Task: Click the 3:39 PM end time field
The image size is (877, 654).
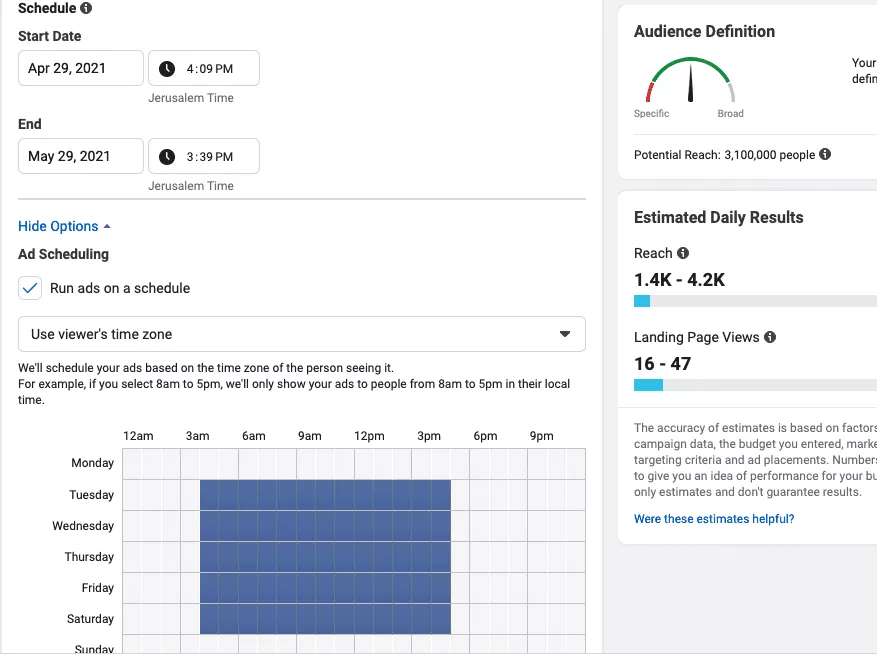Action: [204, 156]
